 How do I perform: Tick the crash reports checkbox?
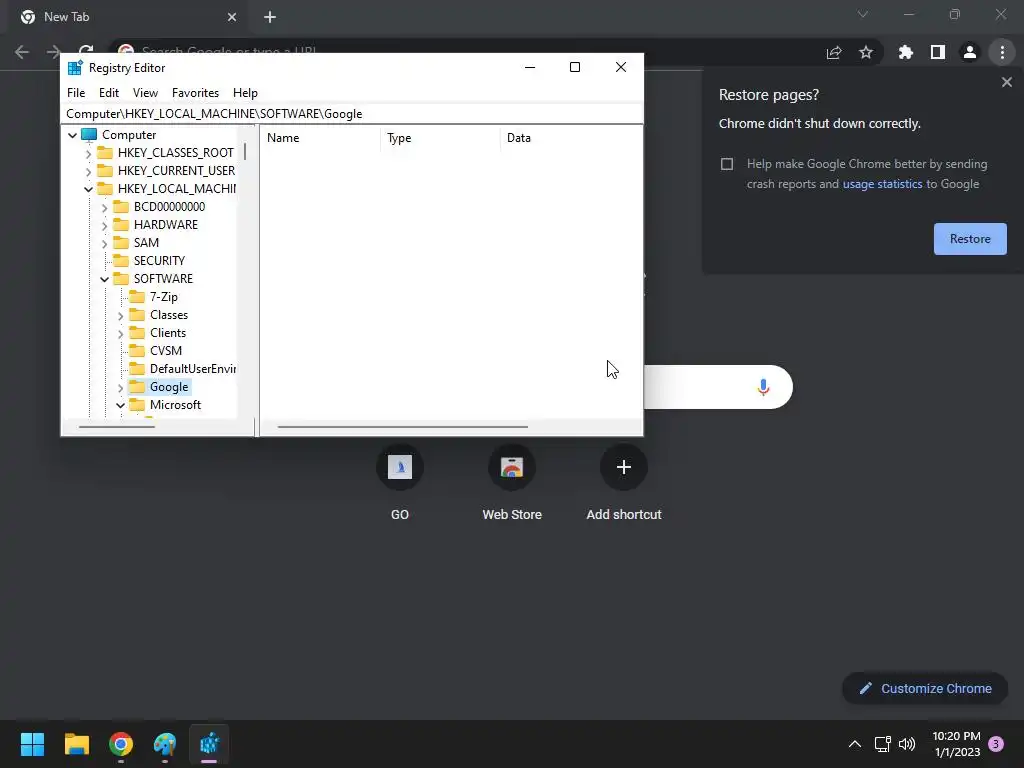[727, 164]
